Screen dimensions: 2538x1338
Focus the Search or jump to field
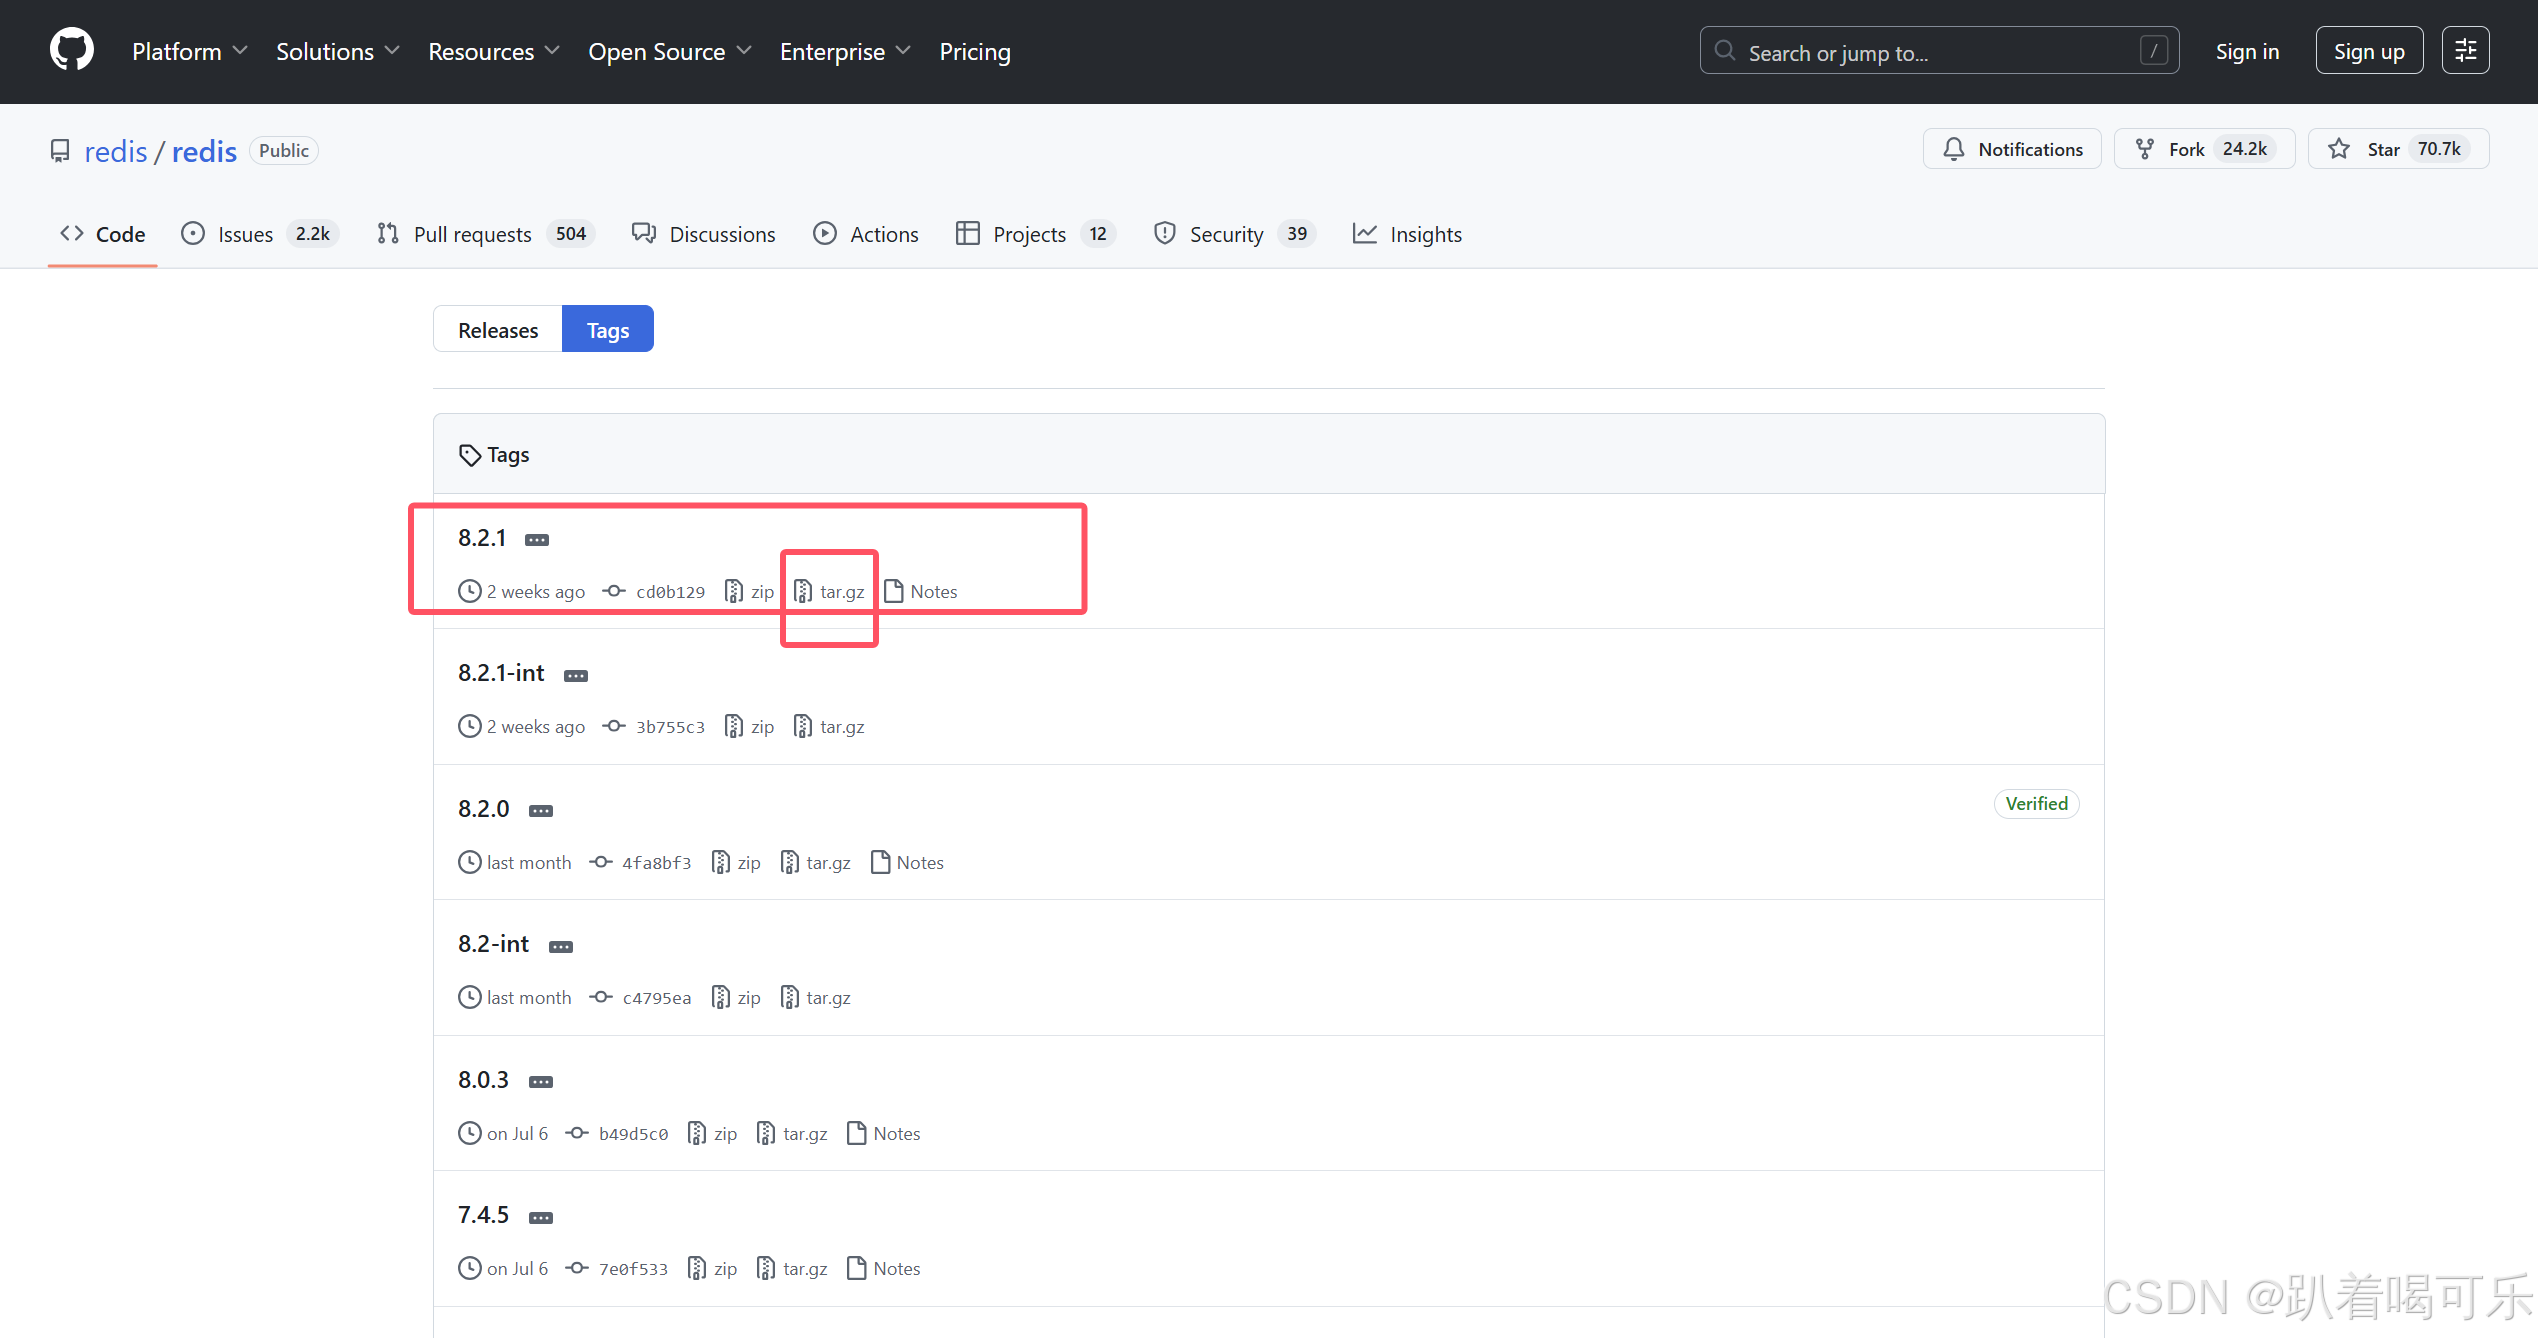tap(1939, 51)
